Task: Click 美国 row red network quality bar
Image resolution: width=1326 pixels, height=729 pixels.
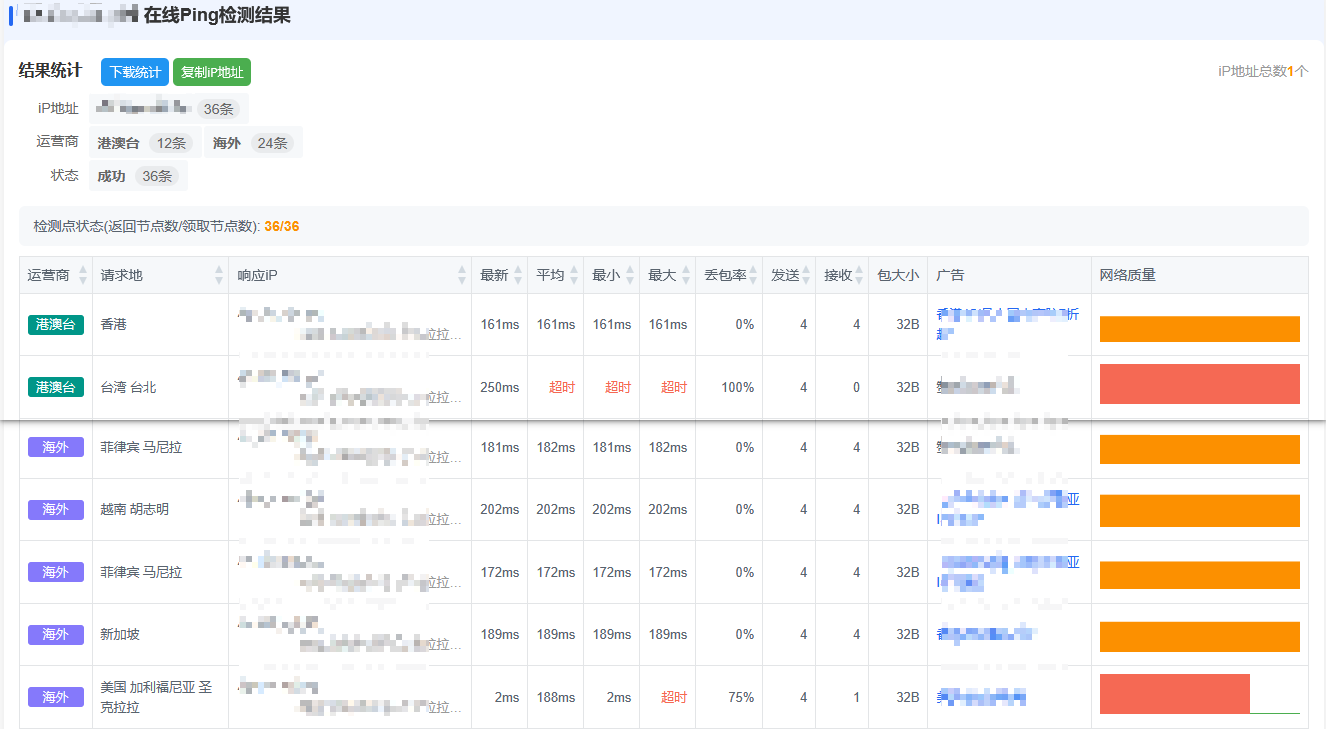Action: tap(1175, 694)
